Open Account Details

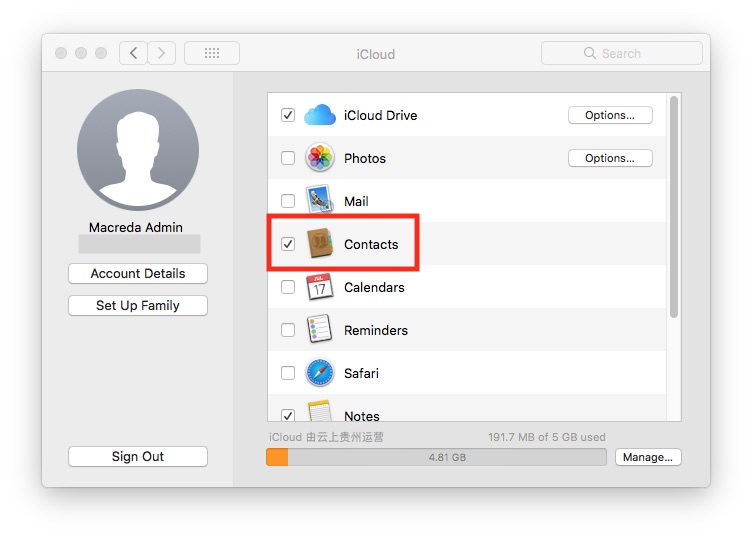(138, 273)
